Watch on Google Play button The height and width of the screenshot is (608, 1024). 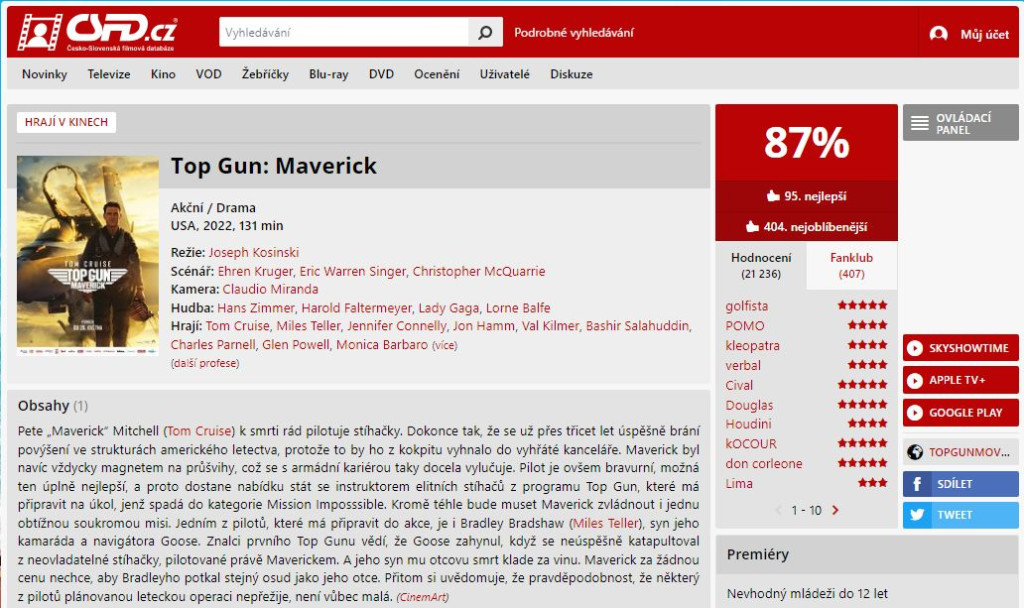[961, 413]
